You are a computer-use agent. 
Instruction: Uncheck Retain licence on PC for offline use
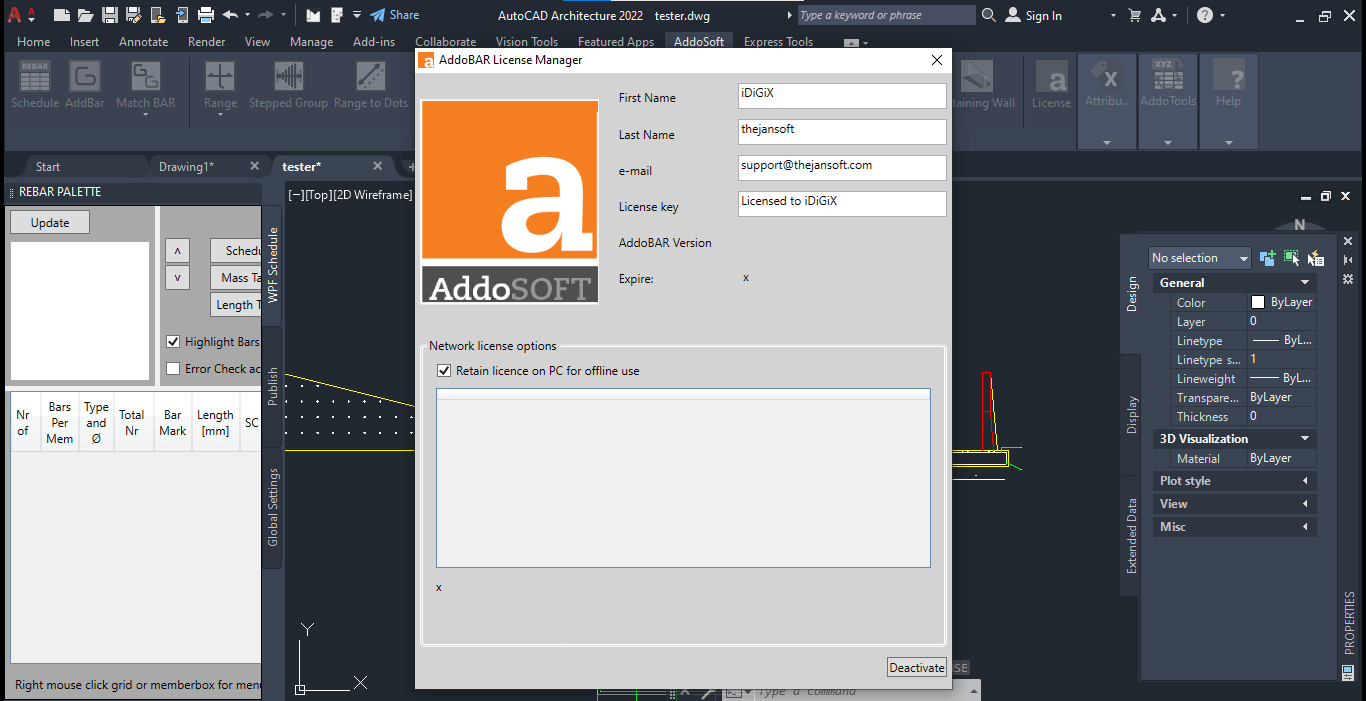click(444, 371)
